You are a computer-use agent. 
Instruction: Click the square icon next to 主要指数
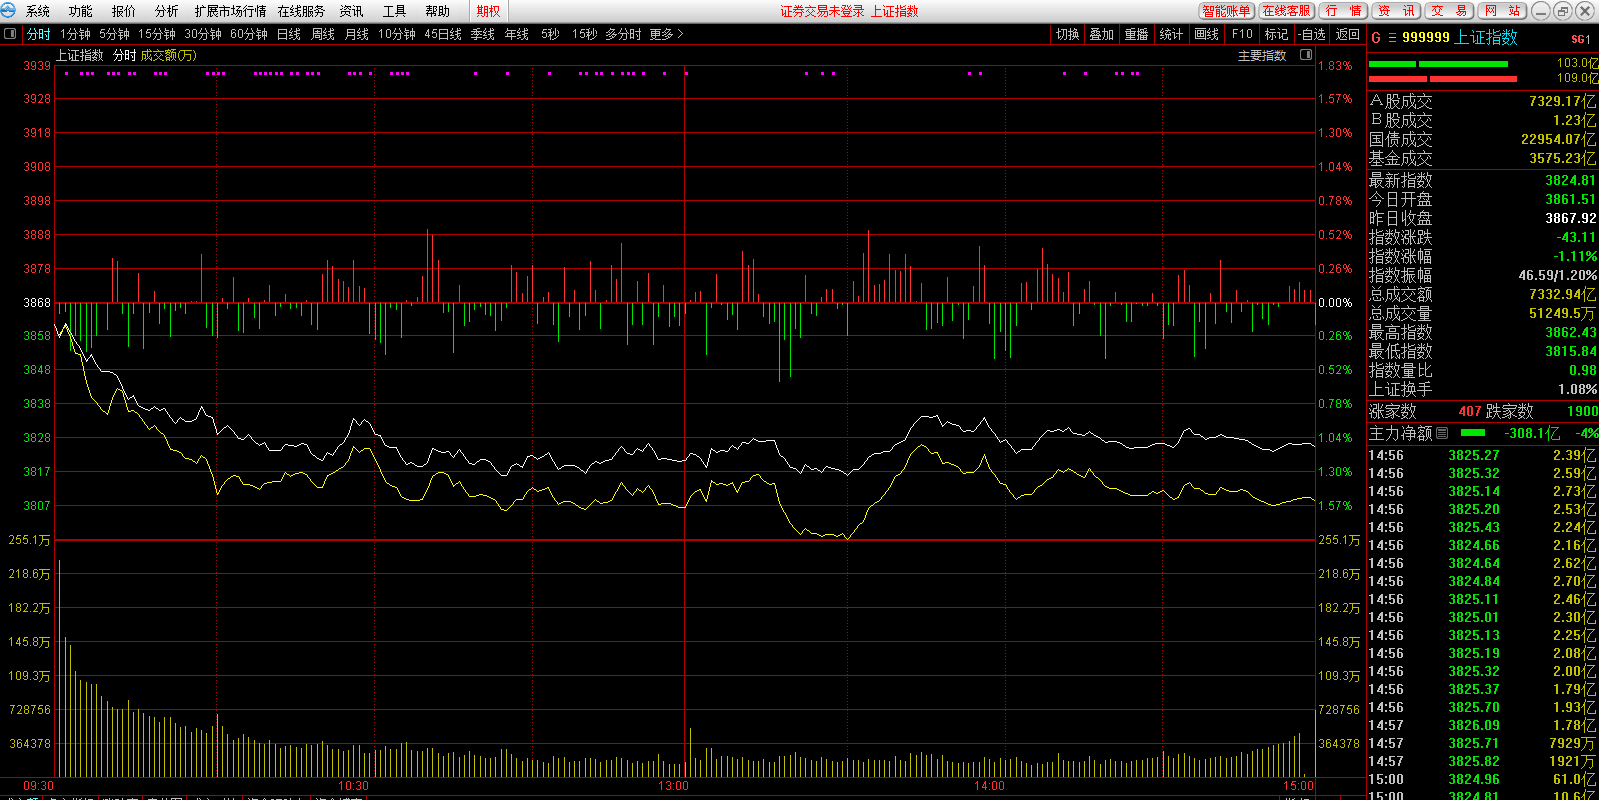(1306, 56)
